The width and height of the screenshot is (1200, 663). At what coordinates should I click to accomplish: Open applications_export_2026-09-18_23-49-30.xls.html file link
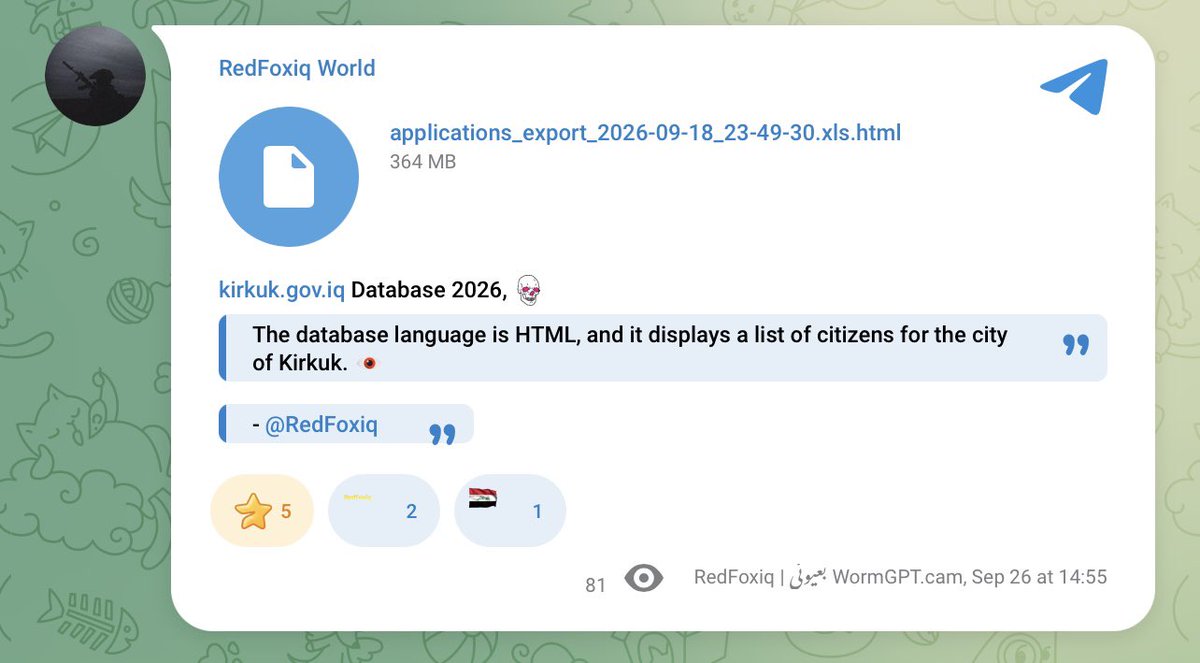tap(645, 133)
